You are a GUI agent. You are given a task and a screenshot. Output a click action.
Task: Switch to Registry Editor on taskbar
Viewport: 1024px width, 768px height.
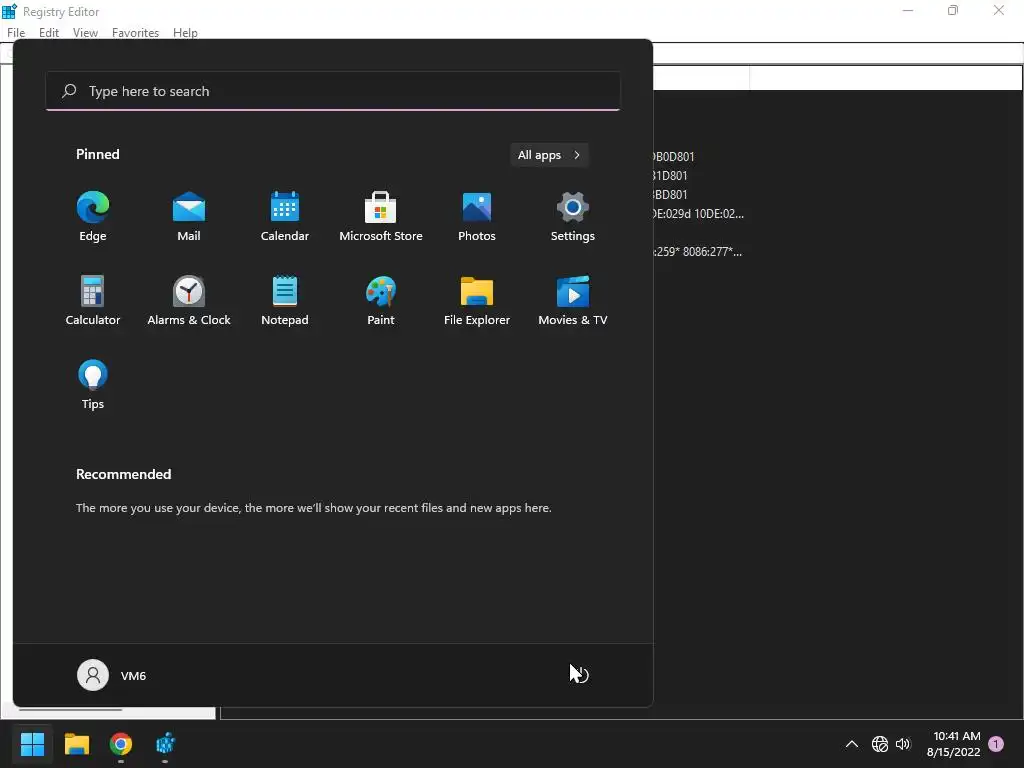click(x=165, y=744)
